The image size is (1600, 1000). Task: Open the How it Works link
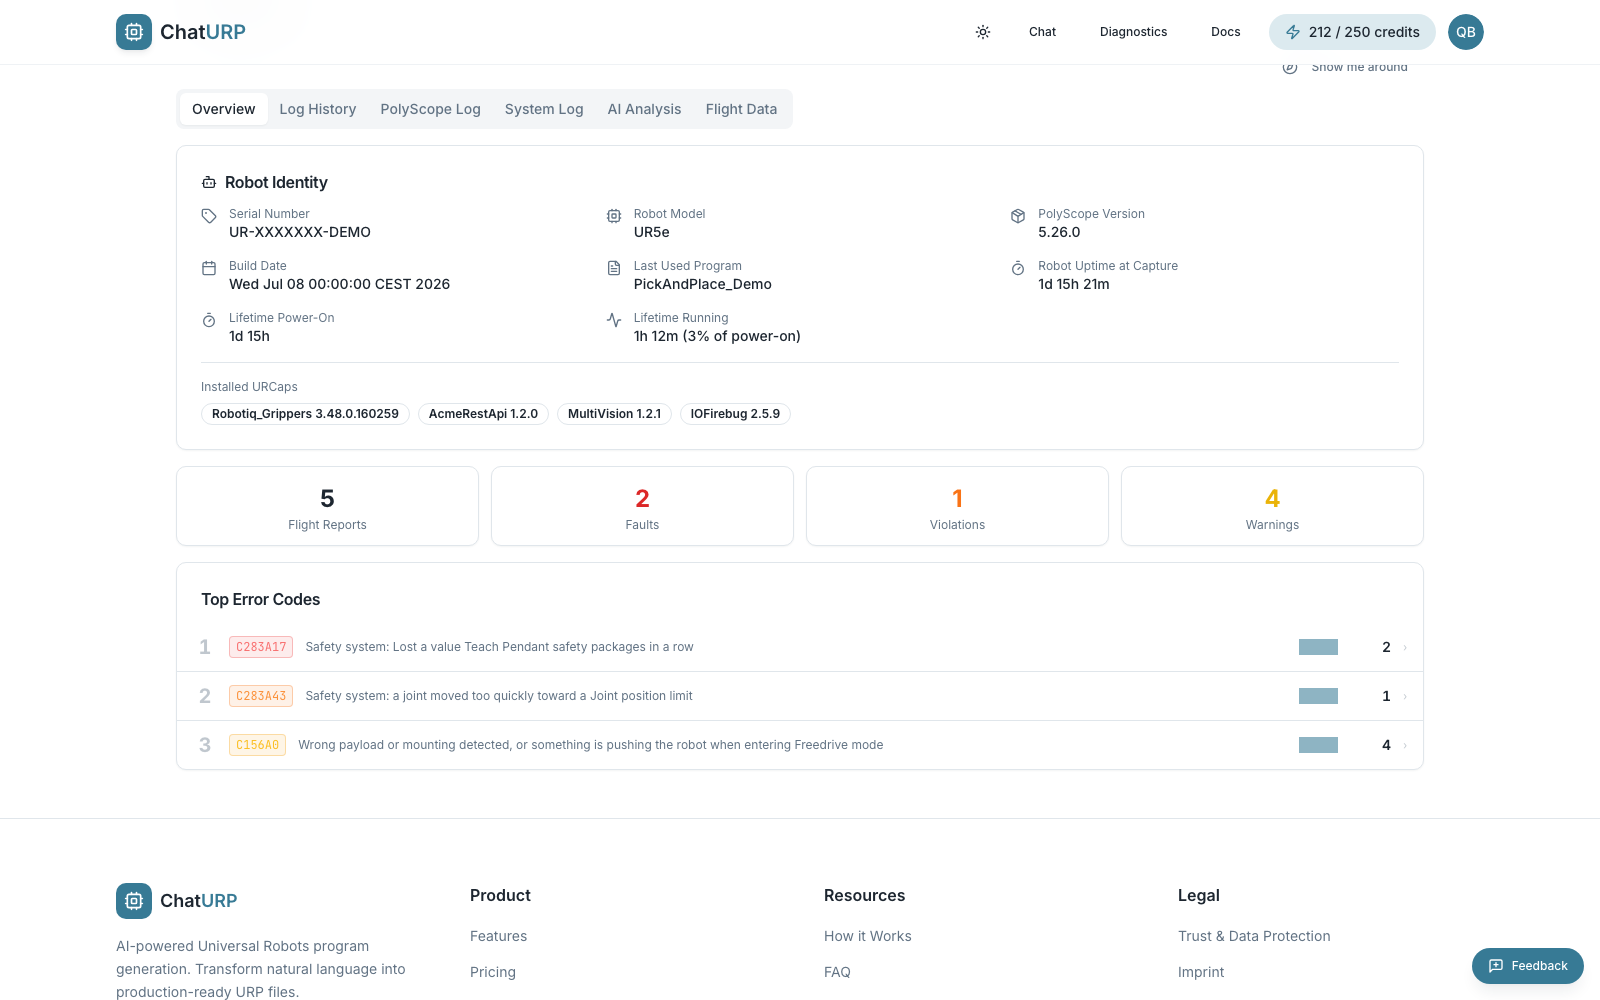pos(868,936)
